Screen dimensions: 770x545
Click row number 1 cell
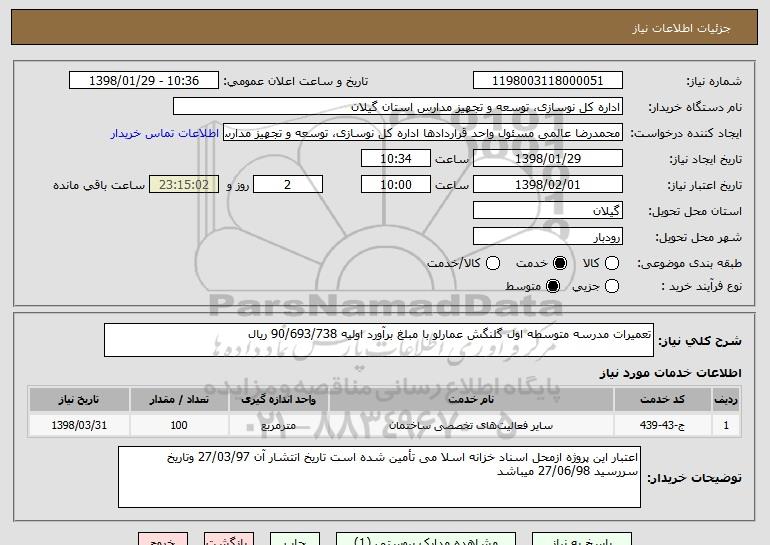point(726,425)
